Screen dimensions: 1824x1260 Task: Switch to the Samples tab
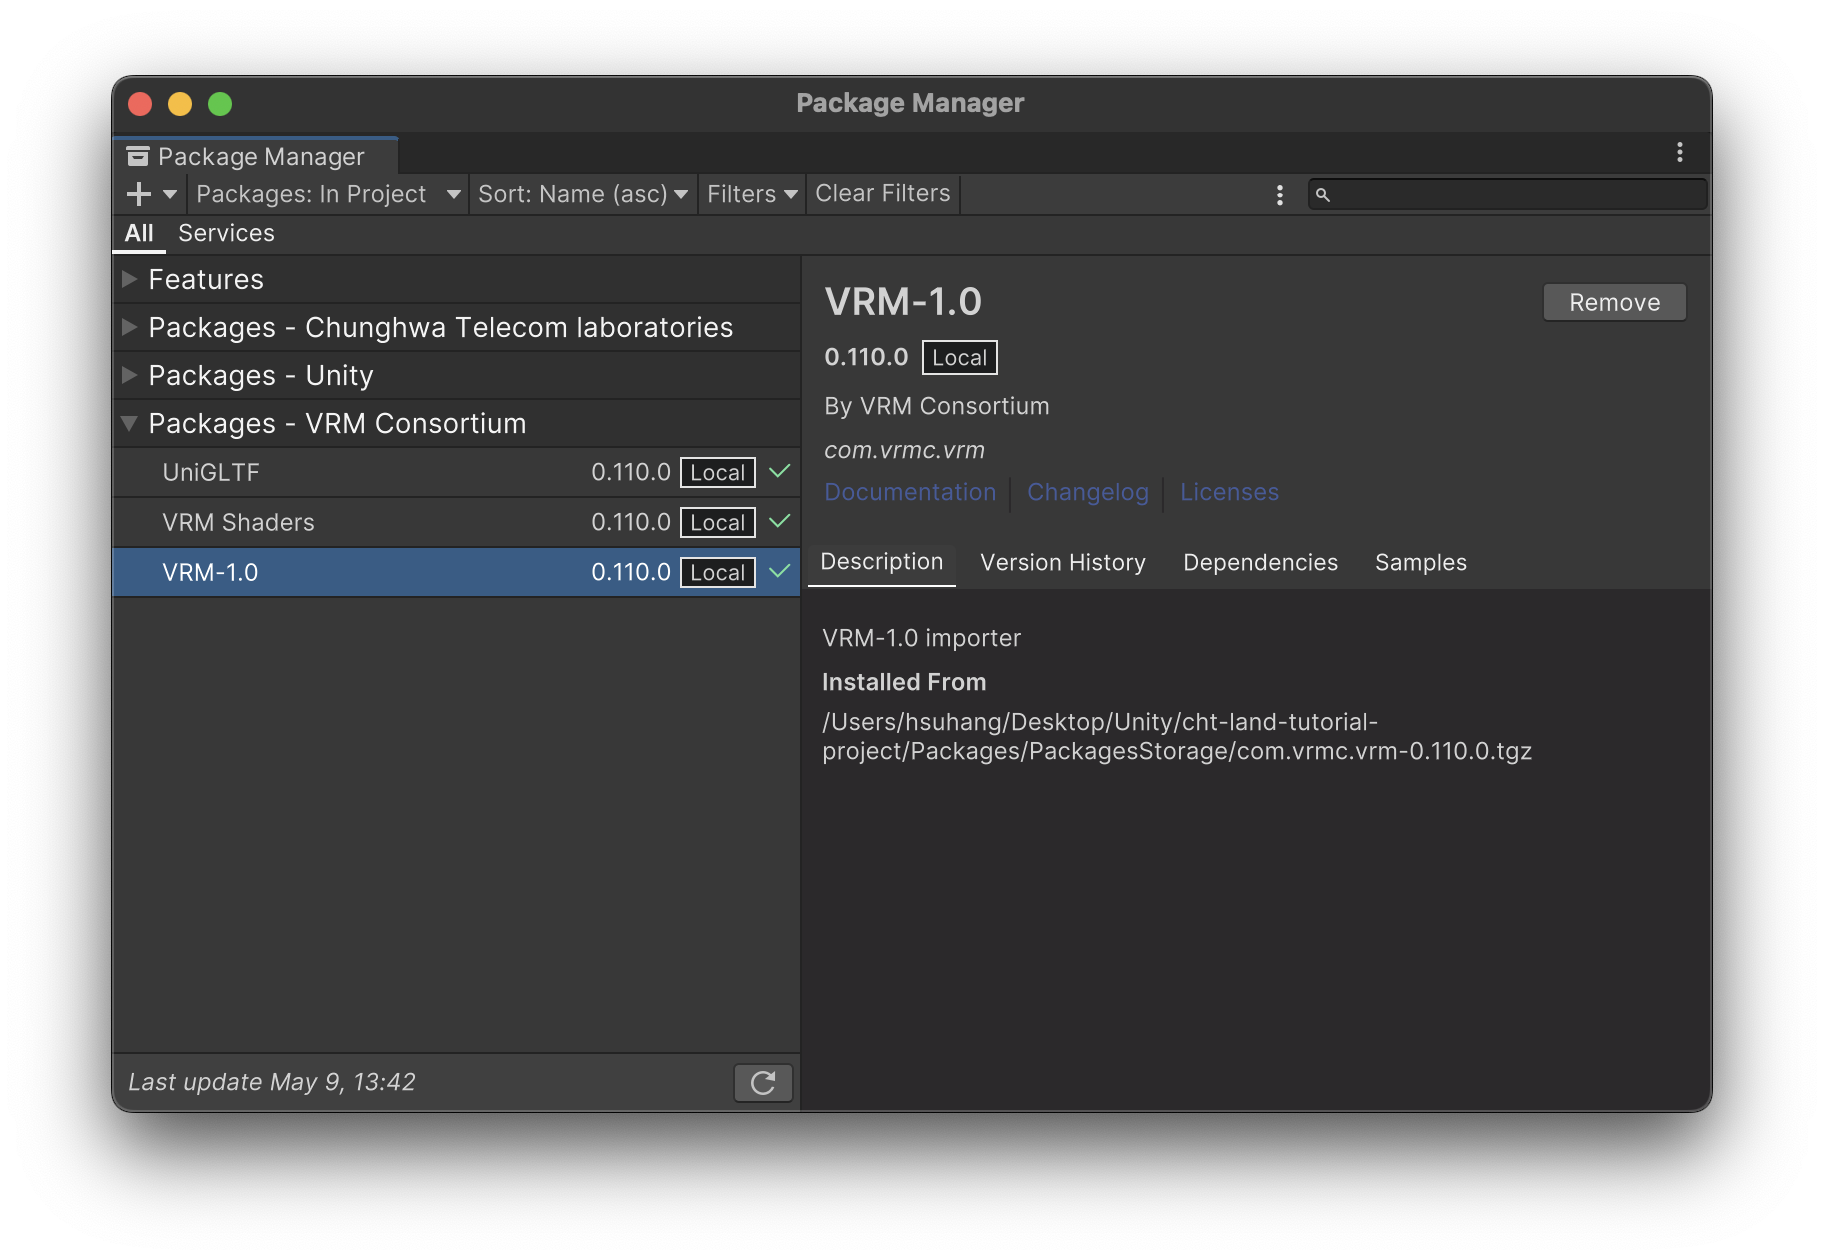pos(1421,562)
